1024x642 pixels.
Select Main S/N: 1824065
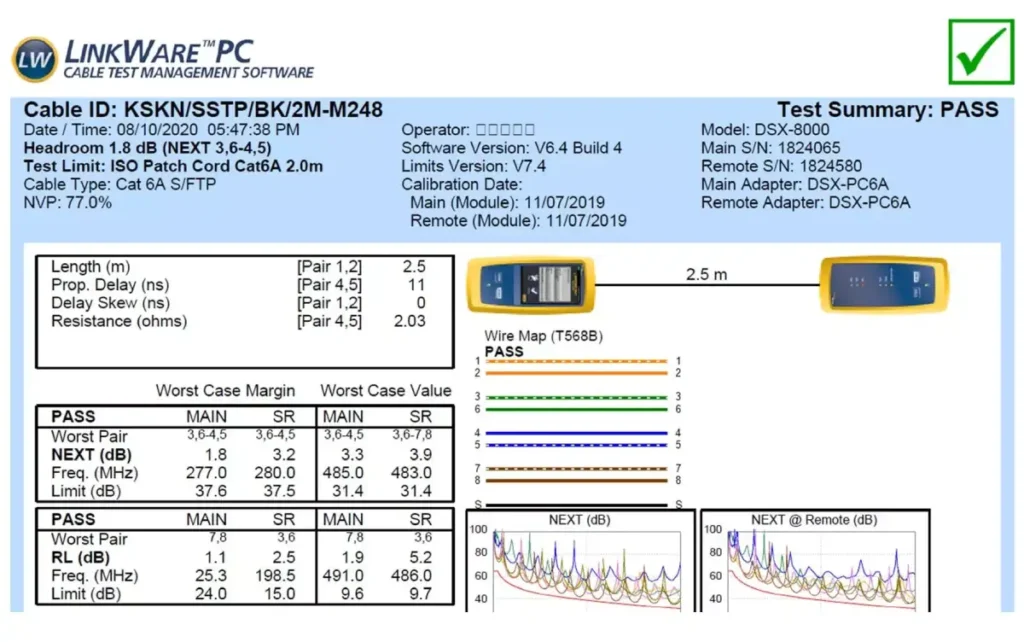coord(771,148)
